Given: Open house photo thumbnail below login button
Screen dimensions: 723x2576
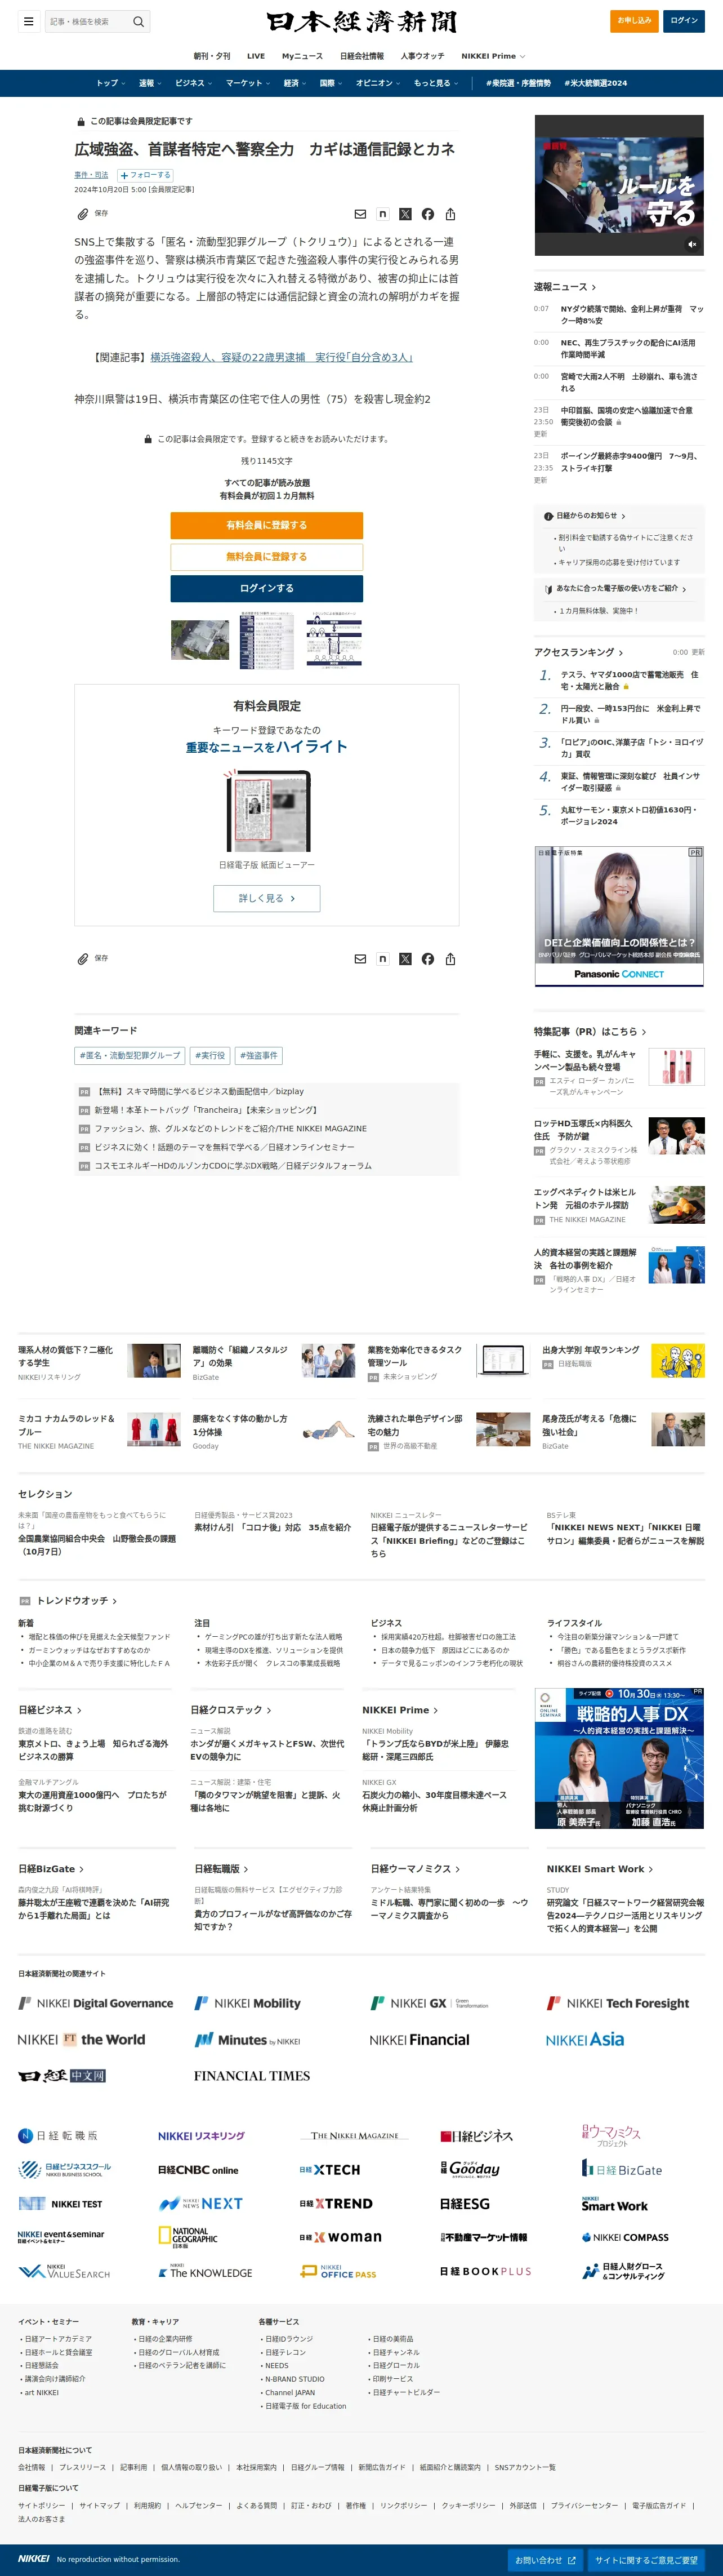Looking at the screenshot, I should 200,640.
